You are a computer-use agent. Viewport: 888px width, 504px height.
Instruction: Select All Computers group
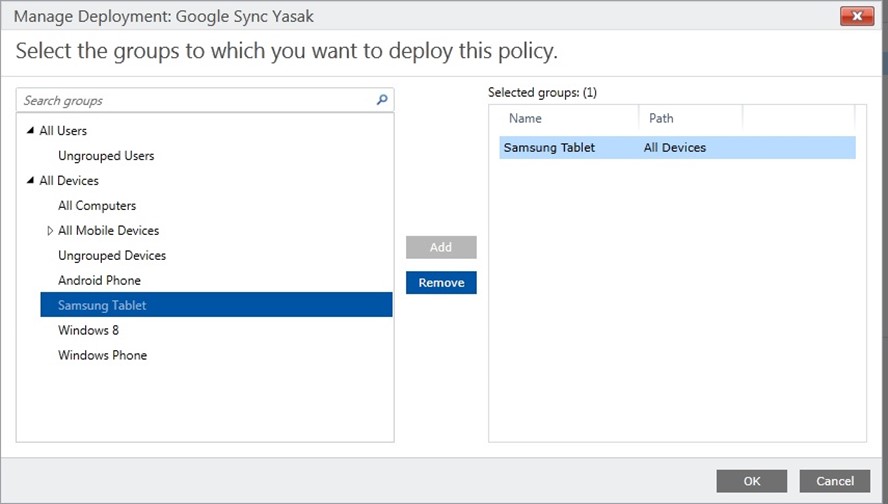(97, 206)
